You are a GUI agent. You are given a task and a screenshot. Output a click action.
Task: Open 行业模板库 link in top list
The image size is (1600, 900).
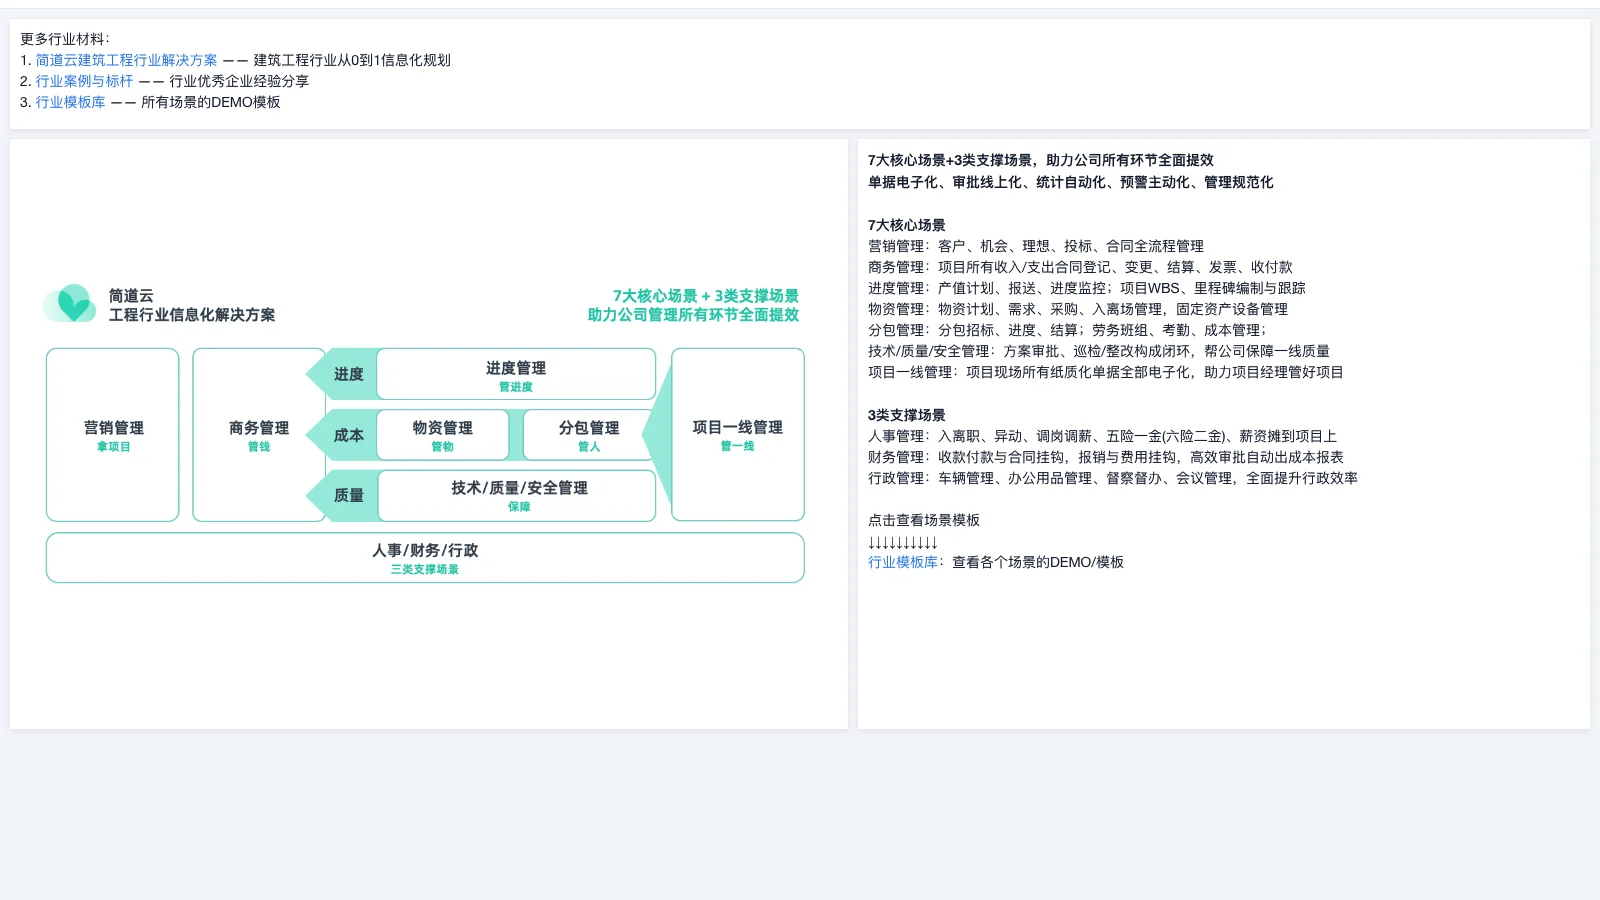click(x=70, y=102)
